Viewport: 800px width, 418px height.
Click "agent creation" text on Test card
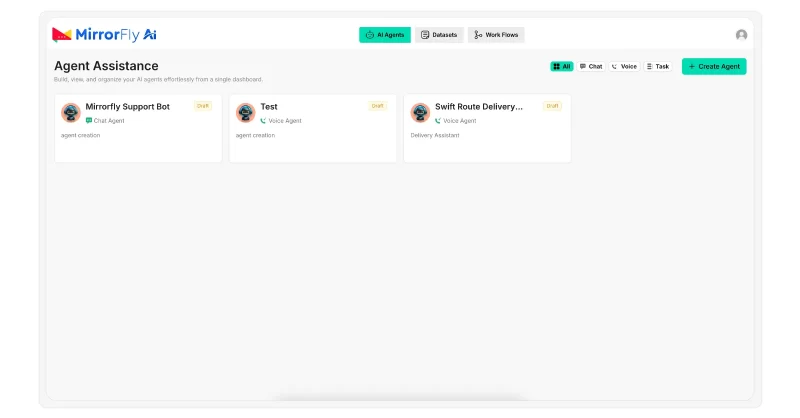pyautogui.click(x=255, y=135)
